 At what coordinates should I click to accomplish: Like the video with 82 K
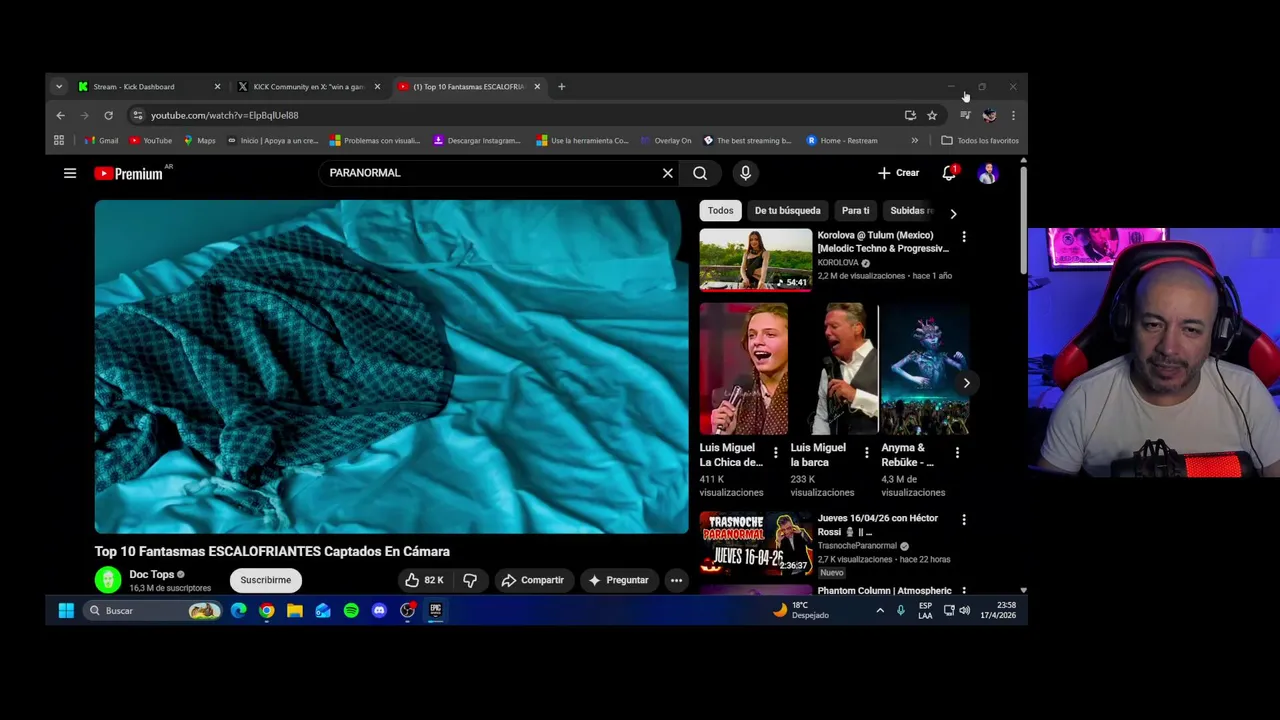tap(424, 580)
